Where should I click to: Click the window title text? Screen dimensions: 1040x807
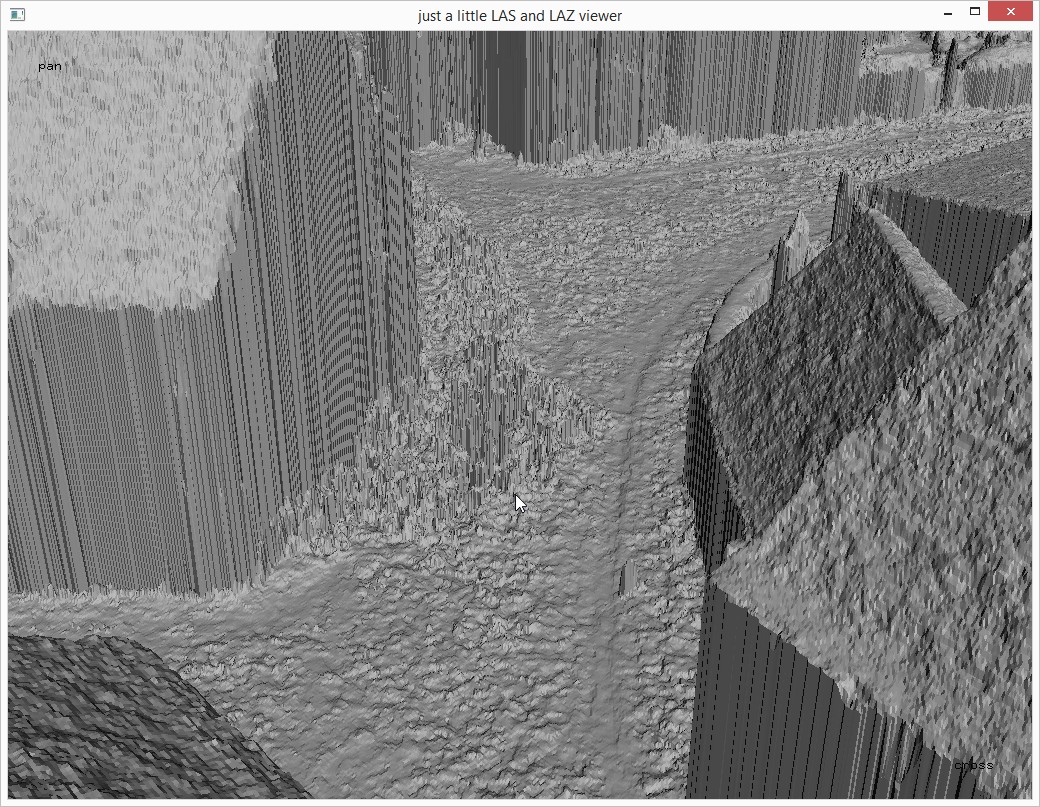519,15
